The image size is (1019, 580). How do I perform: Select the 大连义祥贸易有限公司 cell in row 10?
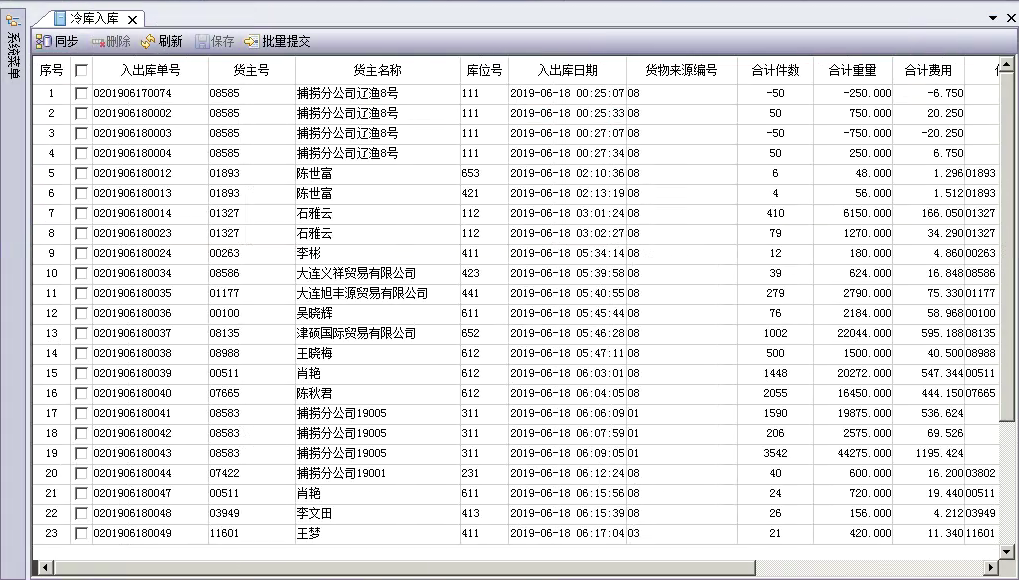(x=356, y=273)
